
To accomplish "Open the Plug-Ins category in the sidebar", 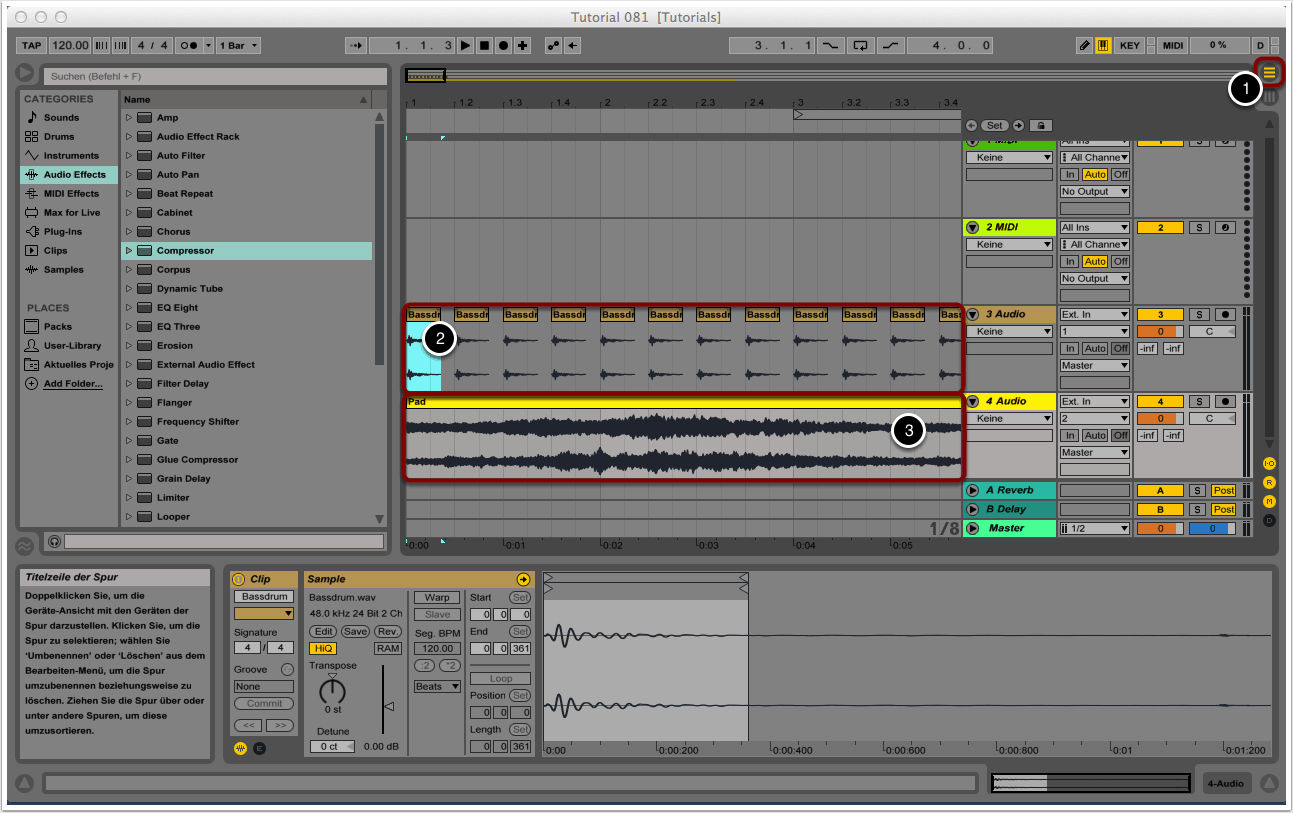I will point(62,232).
